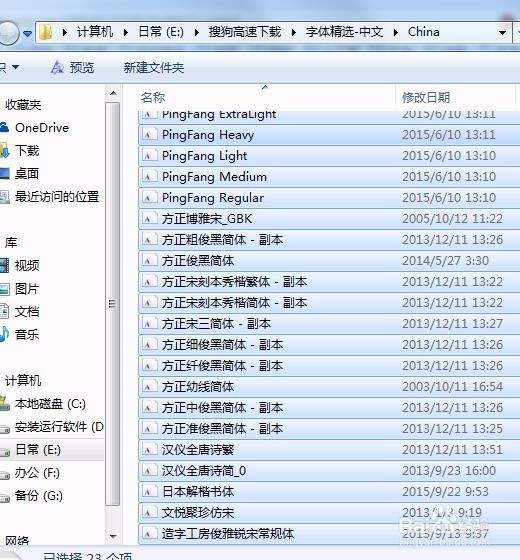Click the date 2005/10/12 11:22
The height and width of the screenshot is (560, 520).
point(452,219)
